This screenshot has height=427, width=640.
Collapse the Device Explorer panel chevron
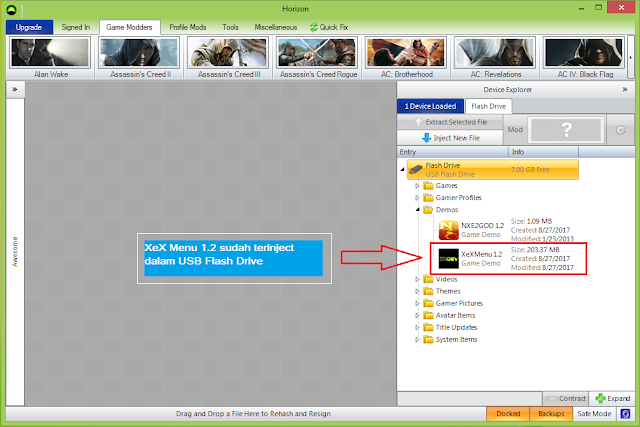click(x=624, y=89)
